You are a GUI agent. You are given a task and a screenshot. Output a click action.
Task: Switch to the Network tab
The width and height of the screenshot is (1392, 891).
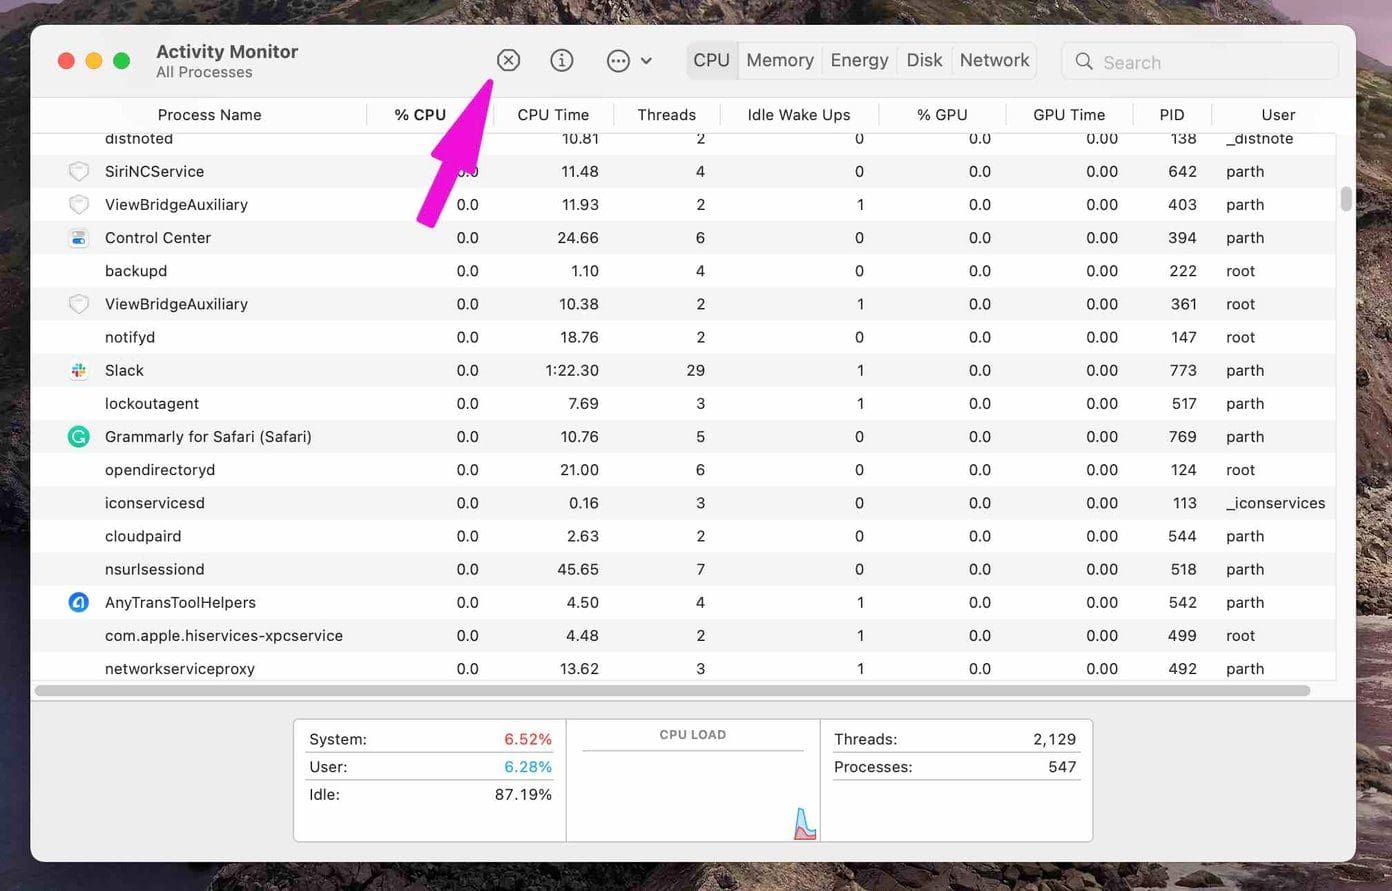point(994,60)
